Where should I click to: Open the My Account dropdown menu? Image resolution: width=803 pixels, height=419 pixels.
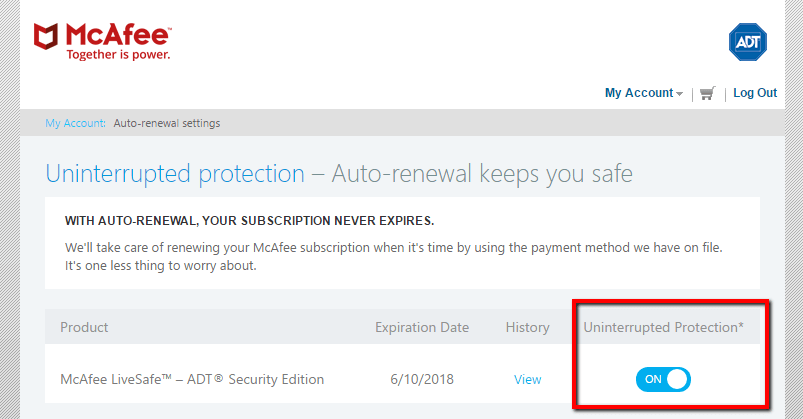coord(639,93)
